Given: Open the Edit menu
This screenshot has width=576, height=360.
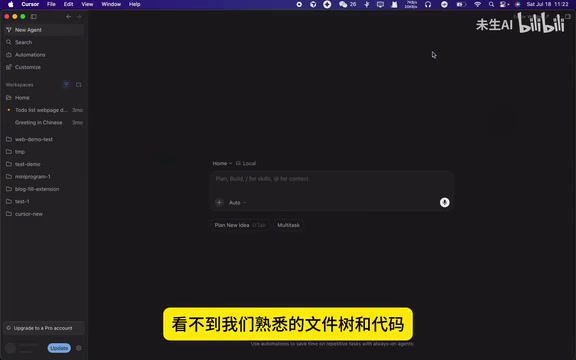Looking at the screenshot, I should pyautogui.click(x=68, y=4).
